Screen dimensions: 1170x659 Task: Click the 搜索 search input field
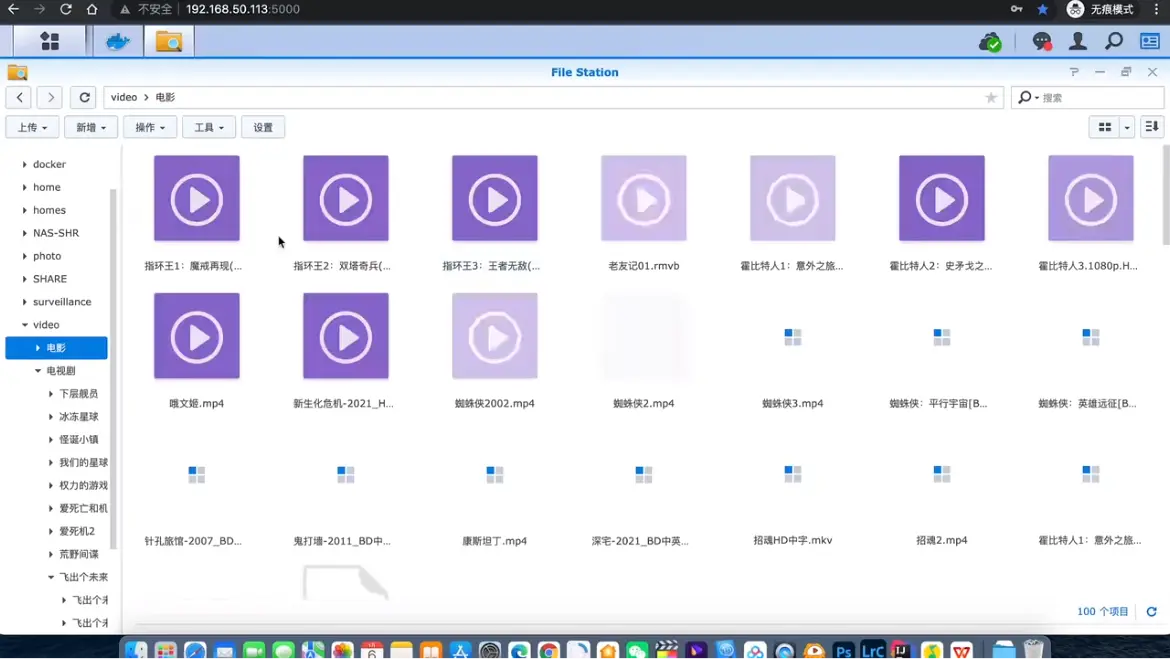click(x=1098, y=98)
